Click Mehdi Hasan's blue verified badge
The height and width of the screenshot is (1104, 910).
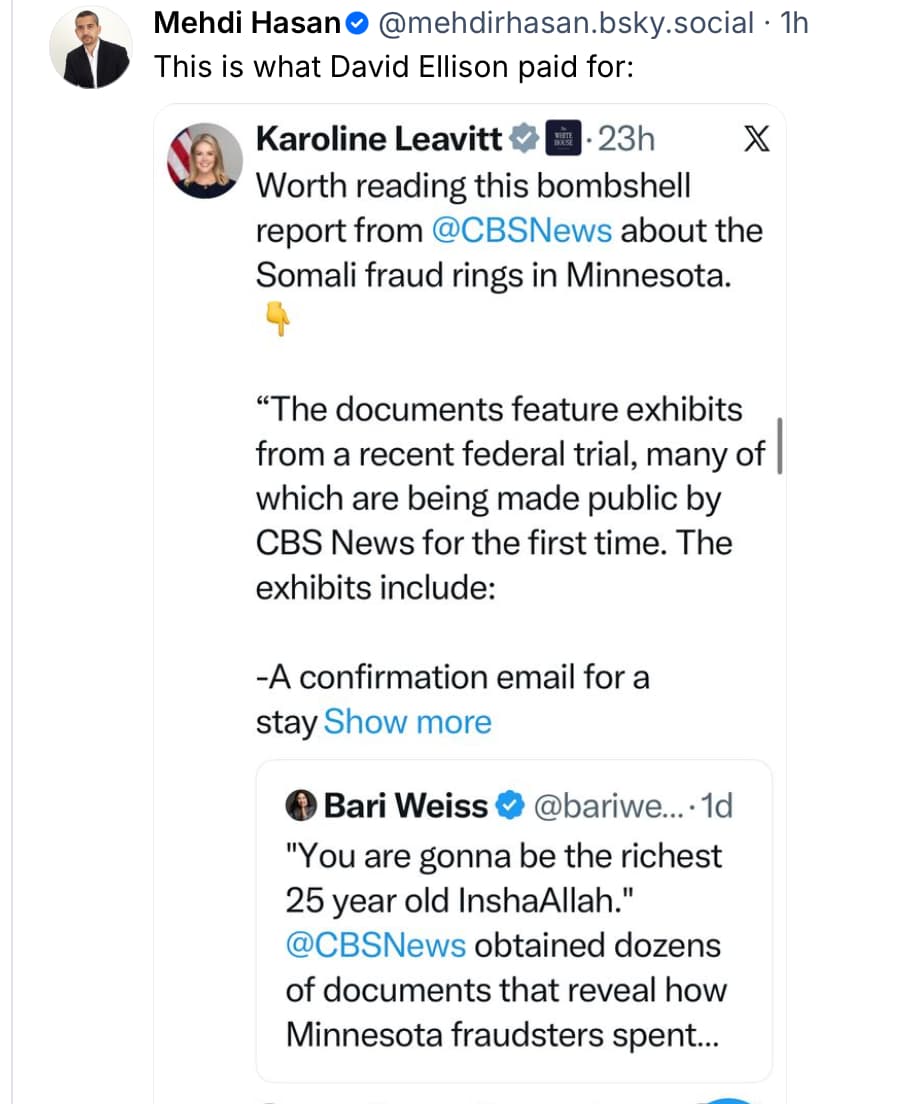pos(359,24)
